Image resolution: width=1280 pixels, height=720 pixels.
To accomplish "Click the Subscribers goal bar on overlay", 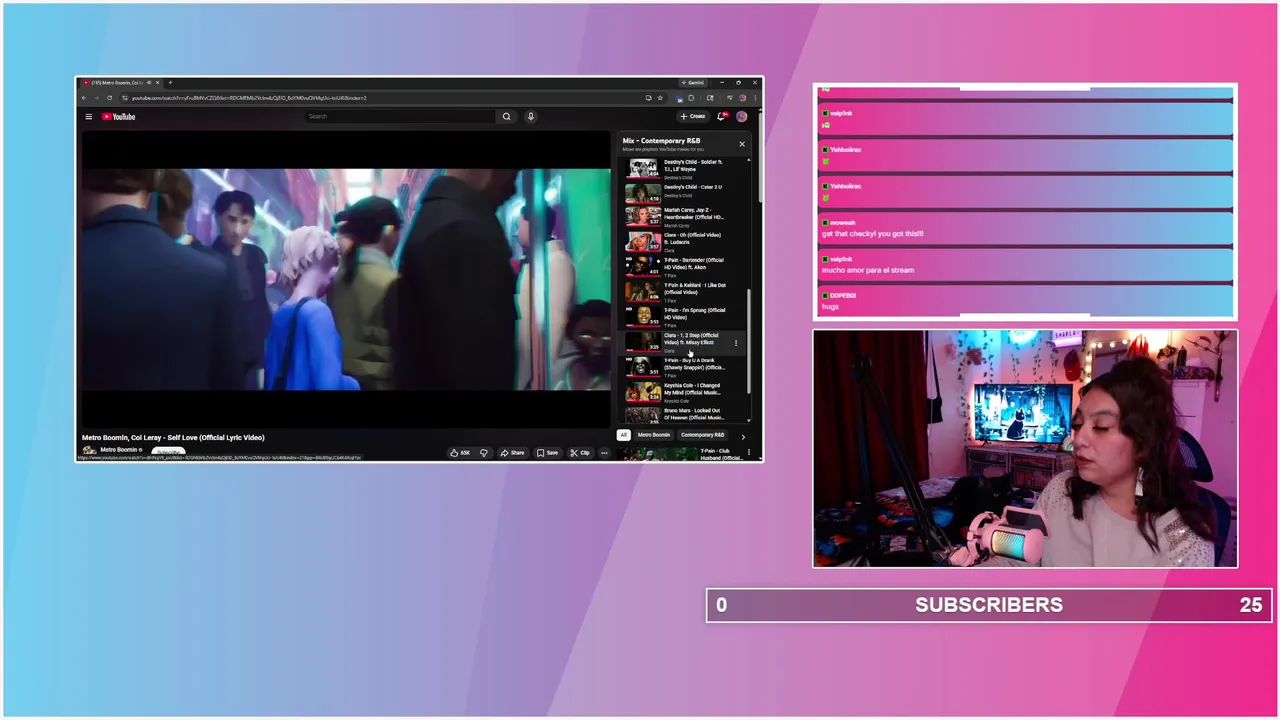I will coord(989,605).
